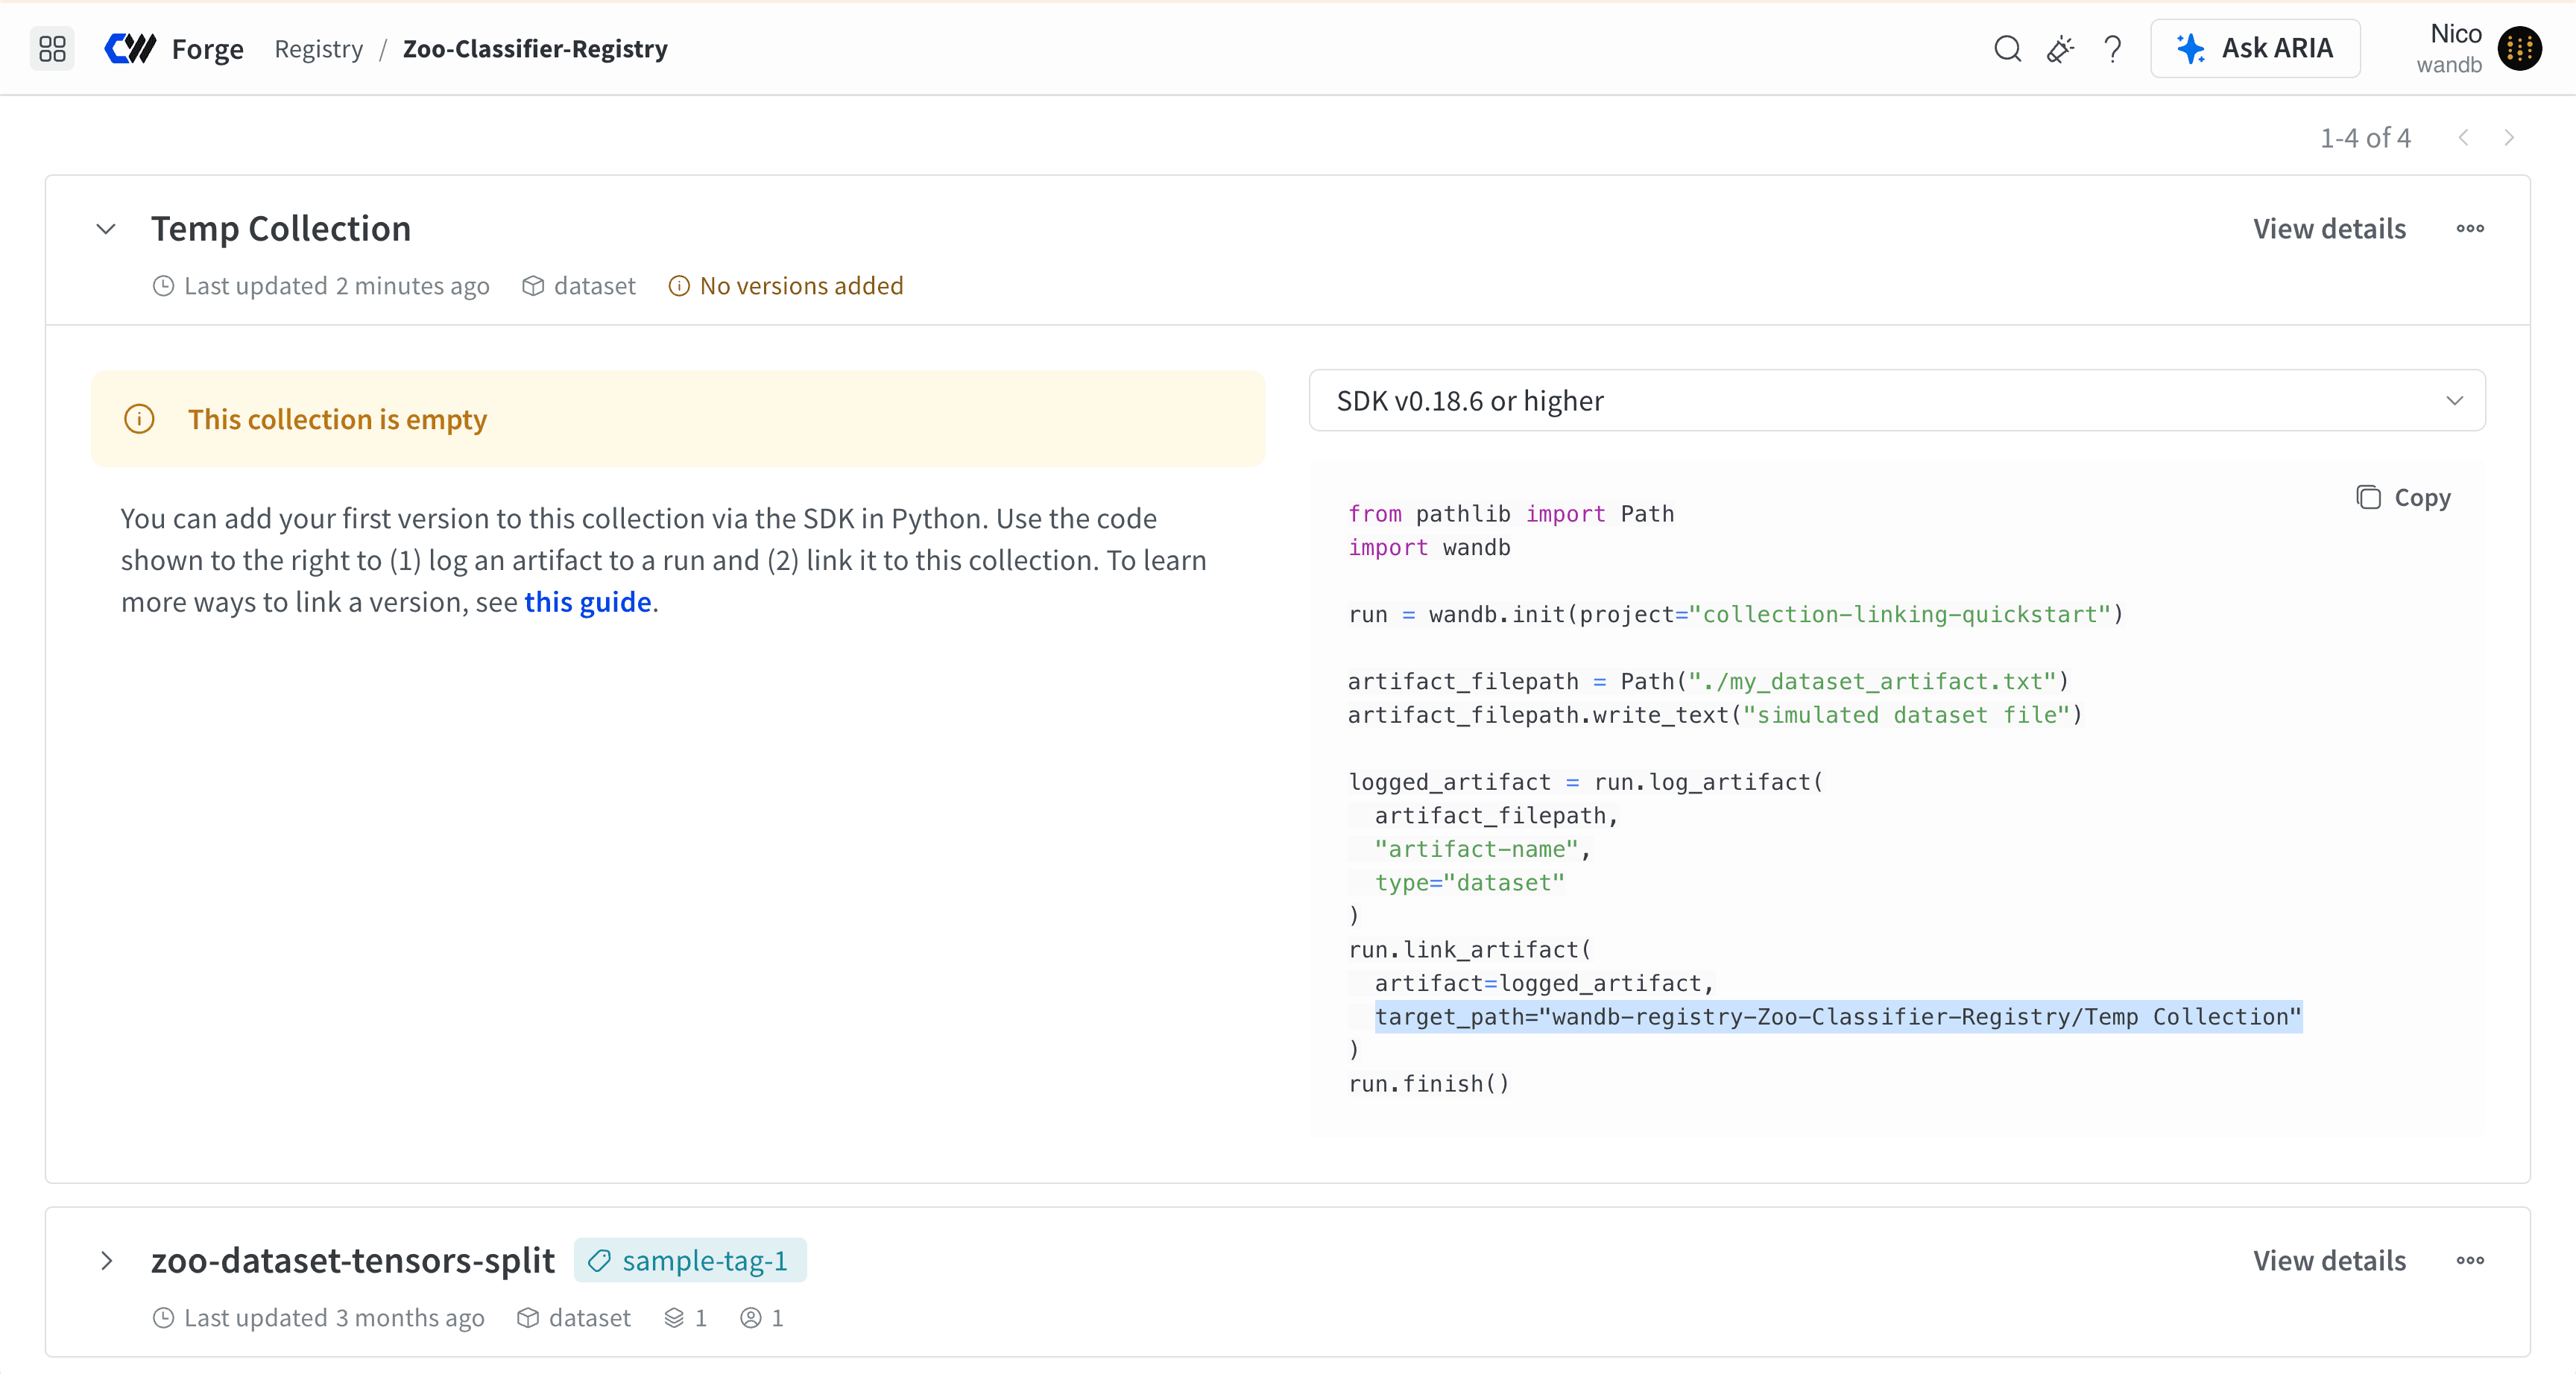Screen dimensions: 2576x1374
Task: Open the 'this guide' link
Action: [x=588, y=602]
